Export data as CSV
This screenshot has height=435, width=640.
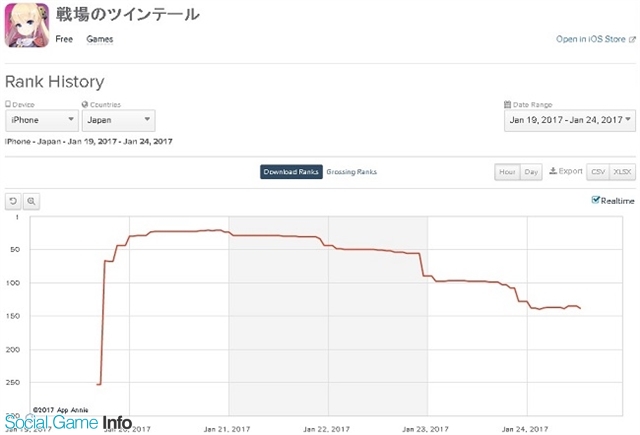[598, 172]
